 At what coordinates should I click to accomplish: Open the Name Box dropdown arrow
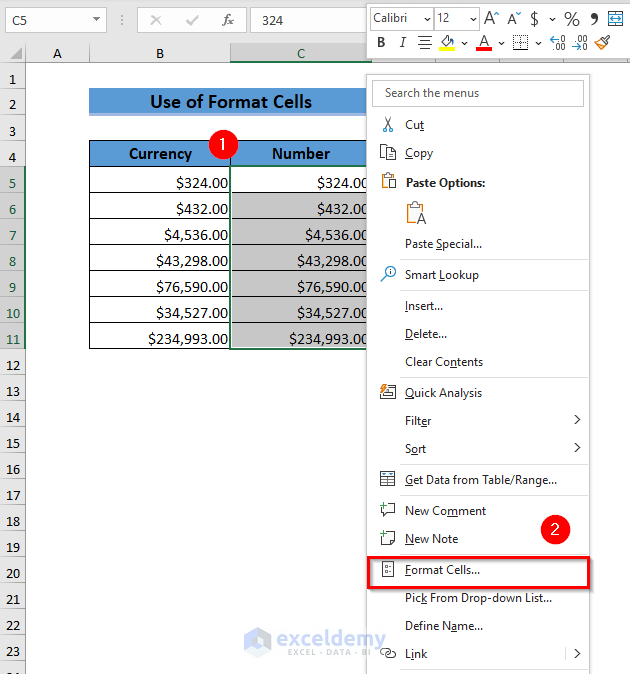click(96, 19)
